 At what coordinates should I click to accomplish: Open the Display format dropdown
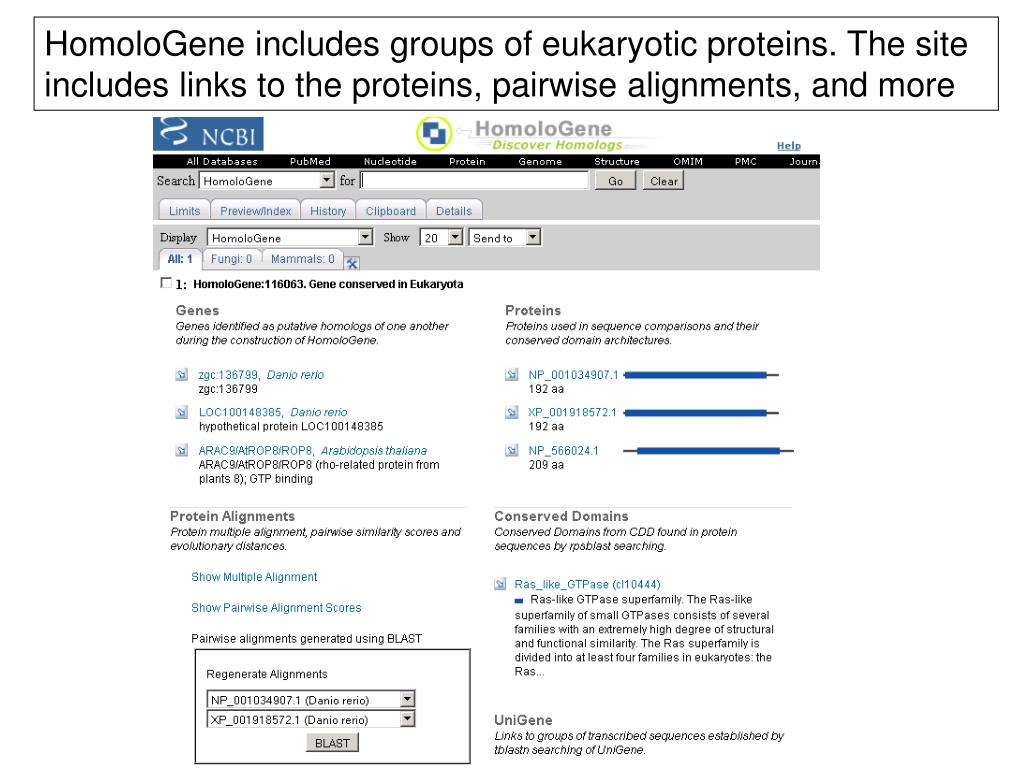(366, 237)
